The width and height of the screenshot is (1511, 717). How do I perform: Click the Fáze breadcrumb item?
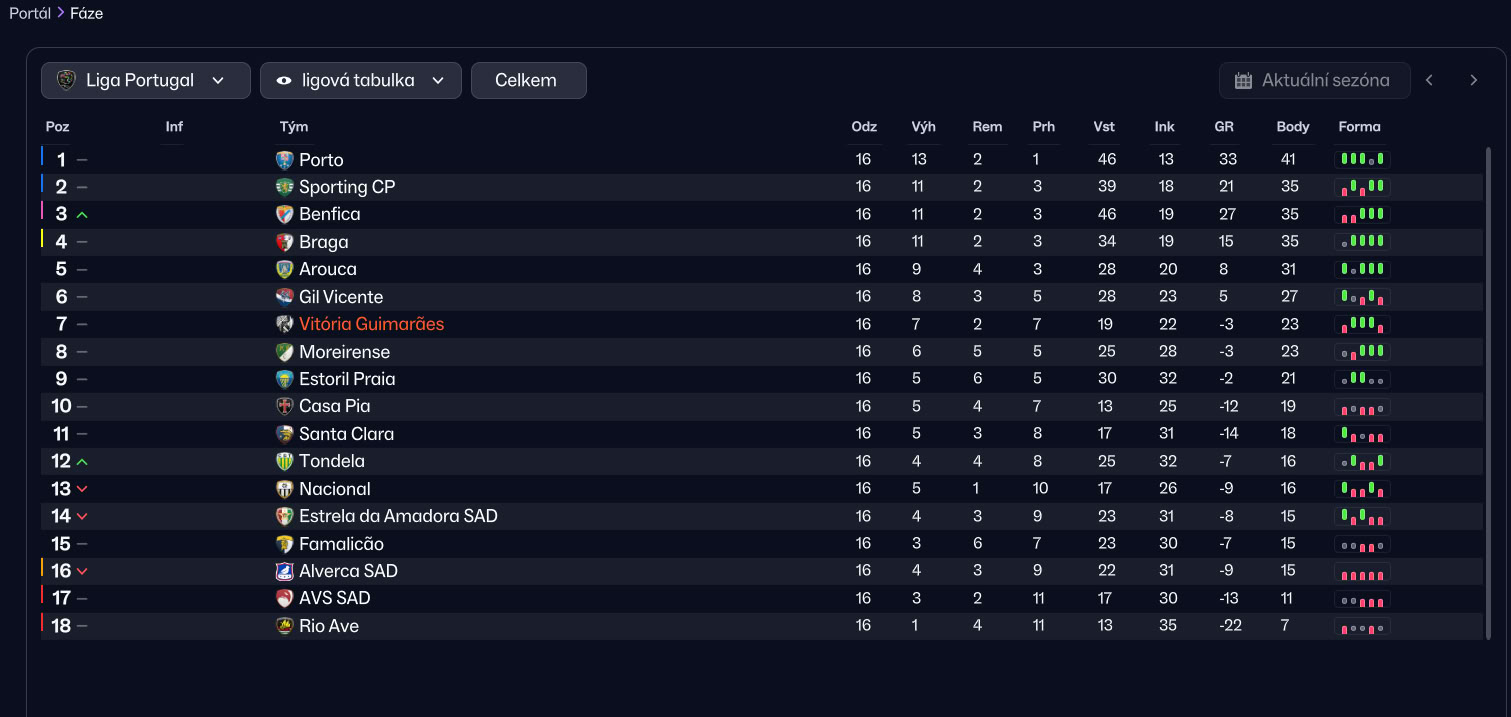(x=86, y=13)
